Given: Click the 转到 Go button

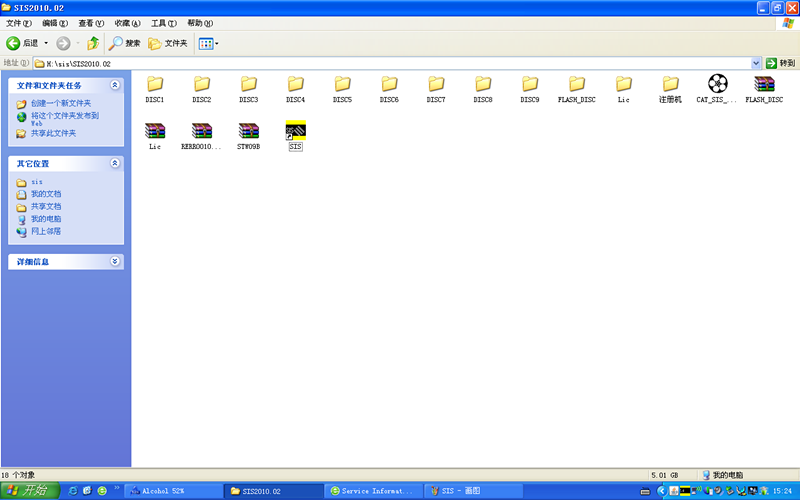Looking at the screenshot, I should tap(781, 63).
